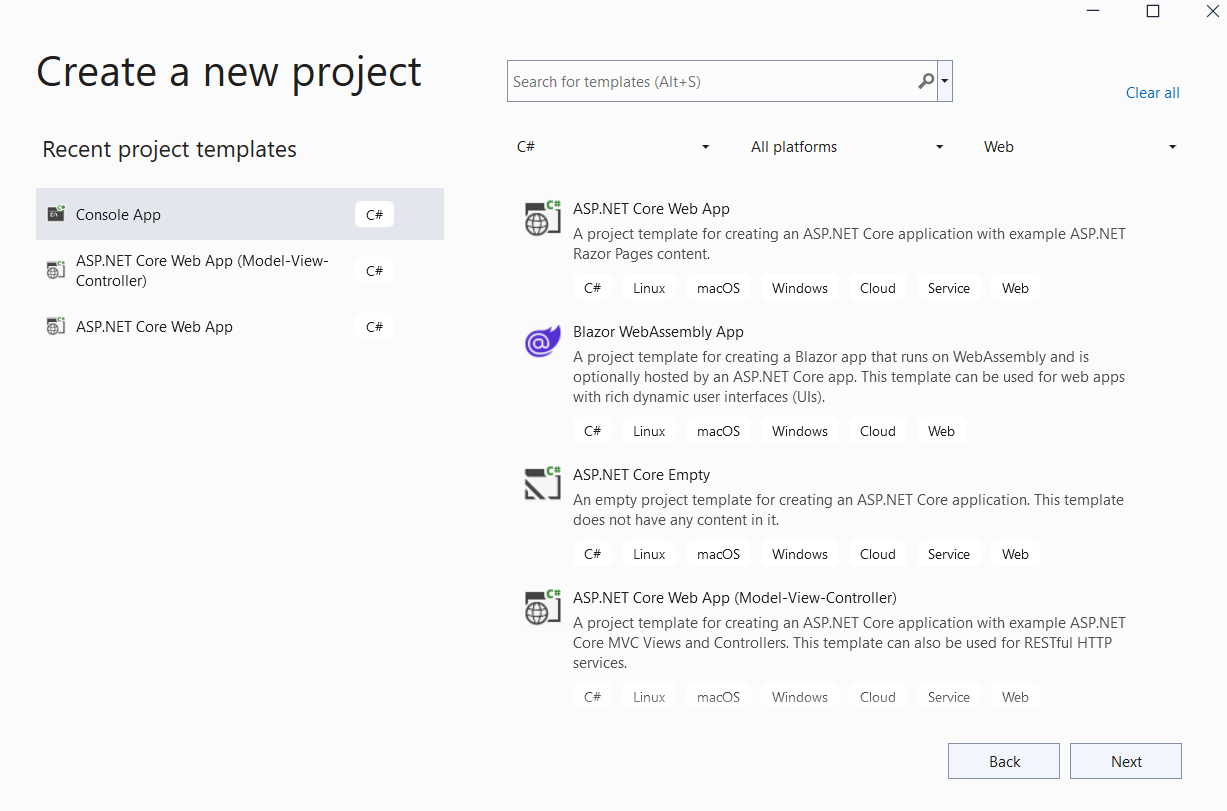
Task: Open the Web project type dropdown
Action: (x=1078, y=146)
